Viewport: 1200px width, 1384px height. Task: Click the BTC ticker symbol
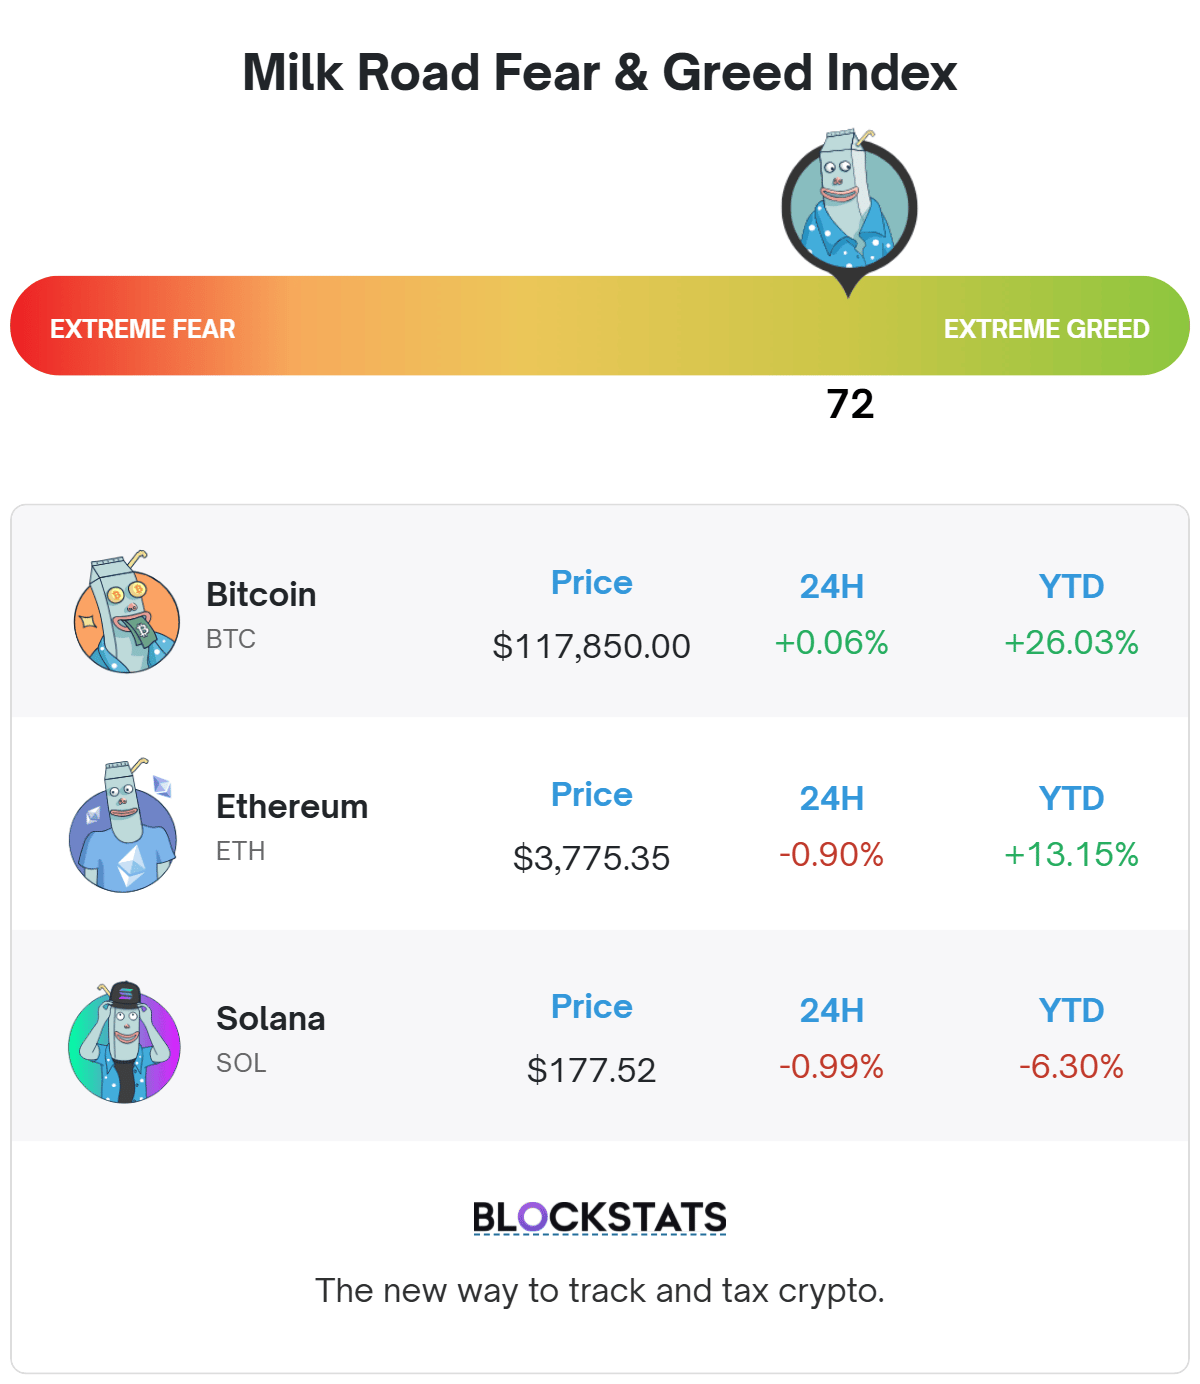(x=231, y=639)
